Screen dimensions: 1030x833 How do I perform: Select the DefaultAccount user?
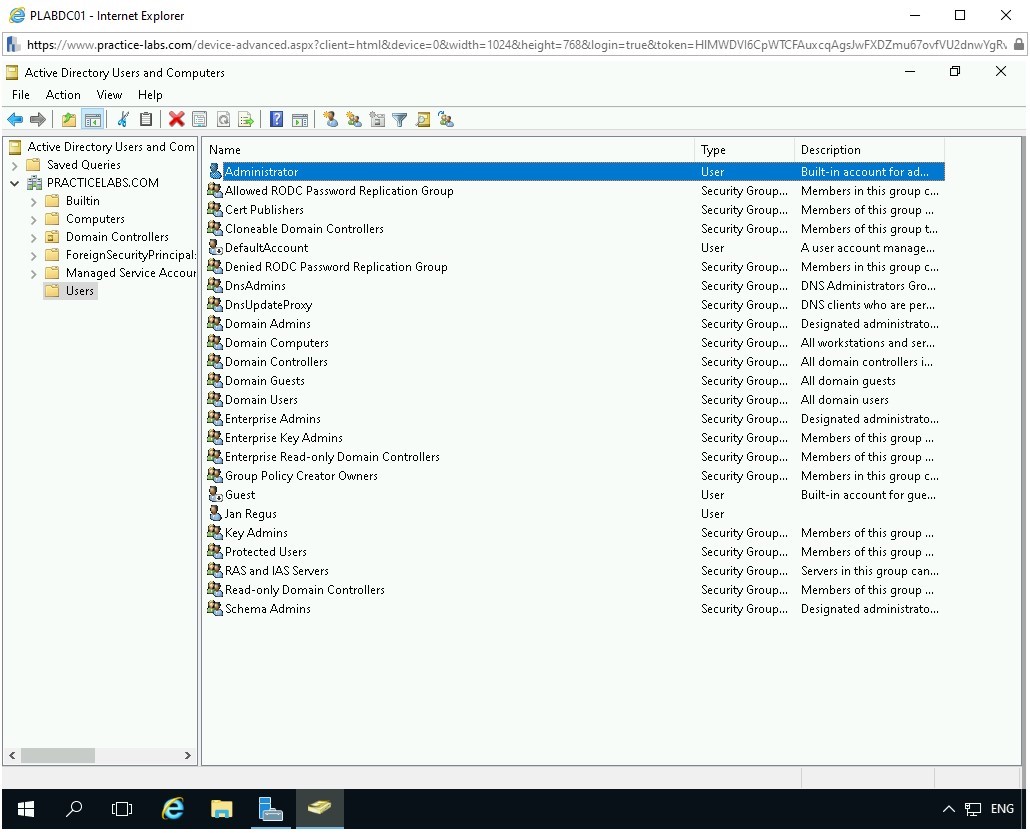[266, 248]
